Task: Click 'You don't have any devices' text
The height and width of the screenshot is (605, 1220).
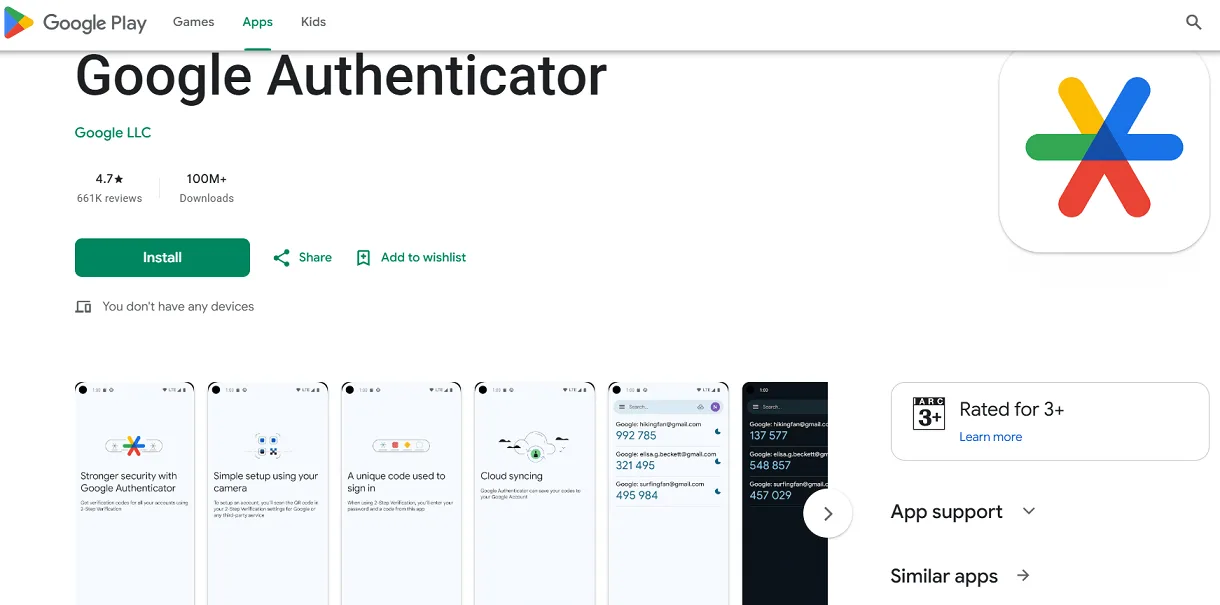Action: coord(178,307)
